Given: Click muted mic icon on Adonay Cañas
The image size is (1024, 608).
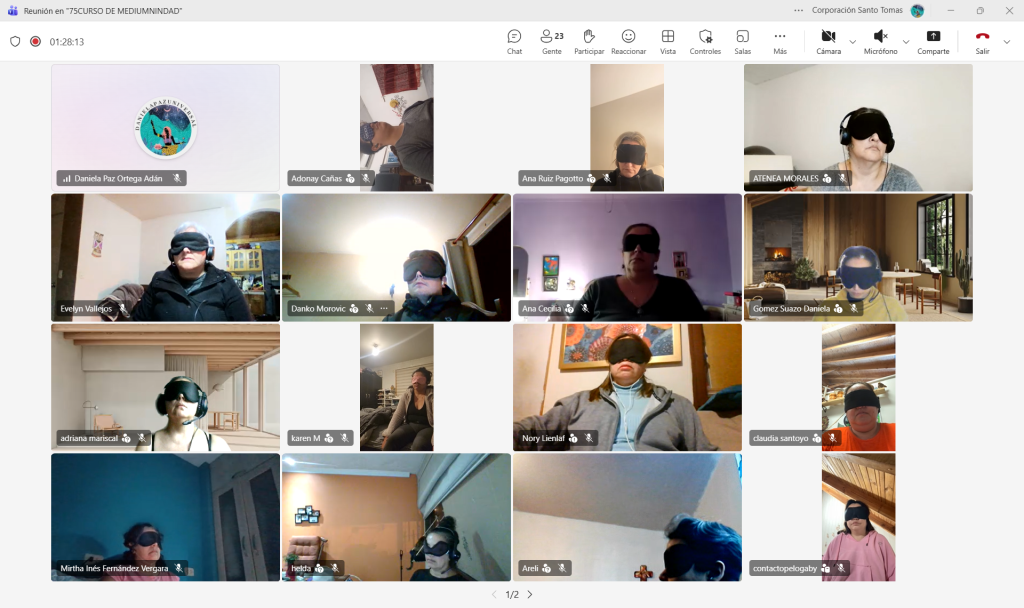Looking at the screenshot, I should coord(366,178).
